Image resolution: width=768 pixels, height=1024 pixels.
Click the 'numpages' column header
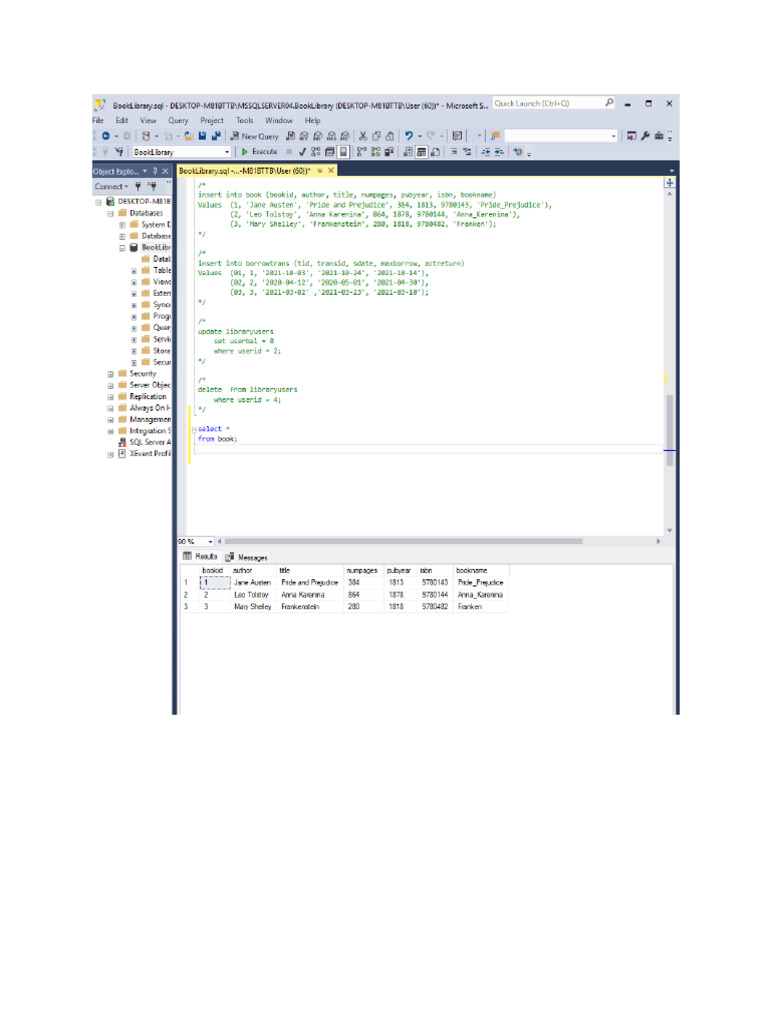coord(362,571)
